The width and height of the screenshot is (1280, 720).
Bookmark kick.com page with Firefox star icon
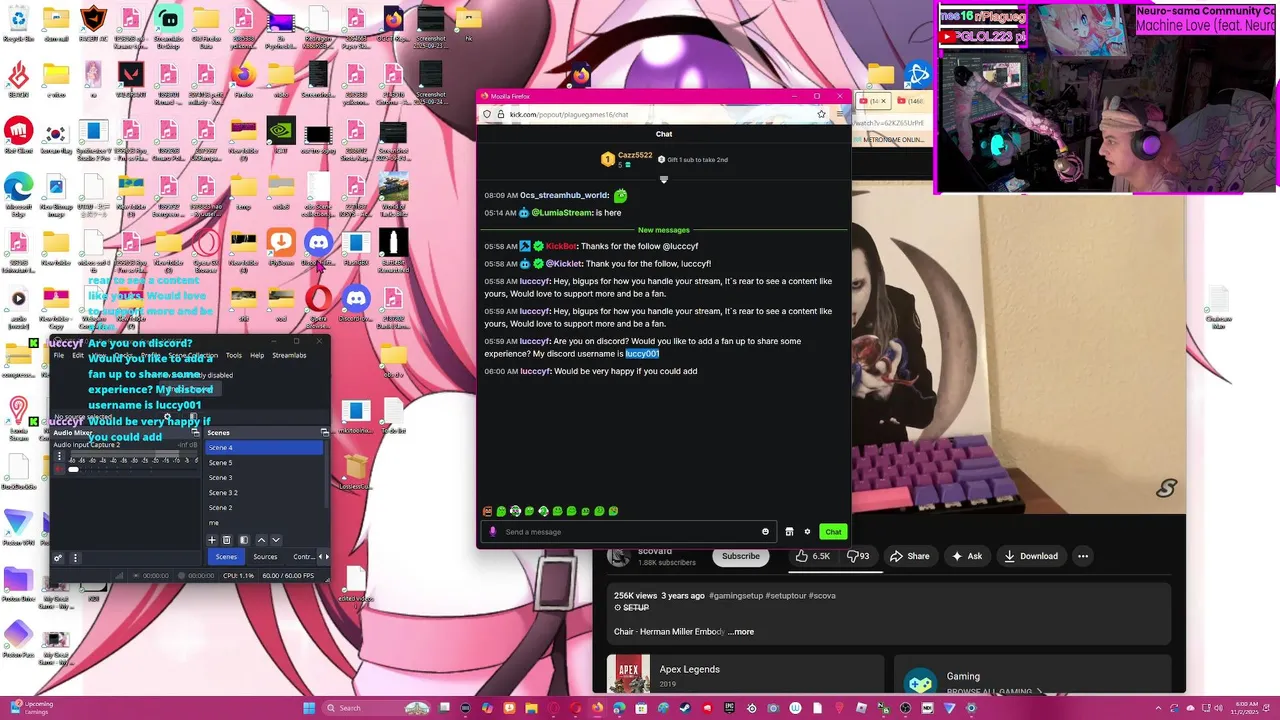tap(821, 114)
